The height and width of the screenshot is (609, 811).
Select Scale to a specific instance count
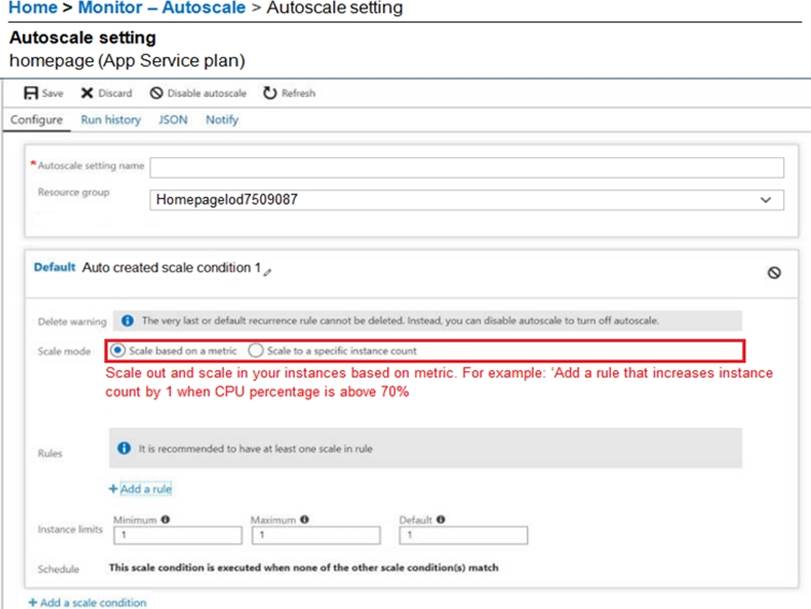[x=256, y=351]
